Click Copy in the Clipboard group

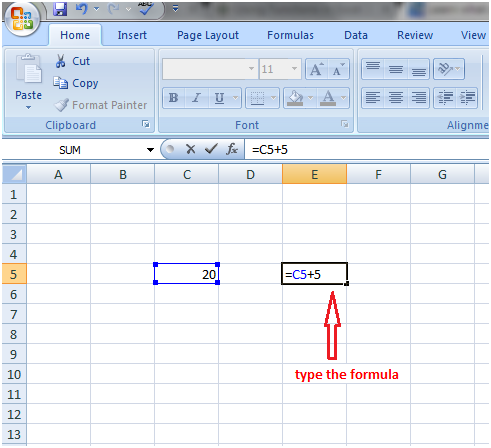pyautogui.click(x=76, y=83)
